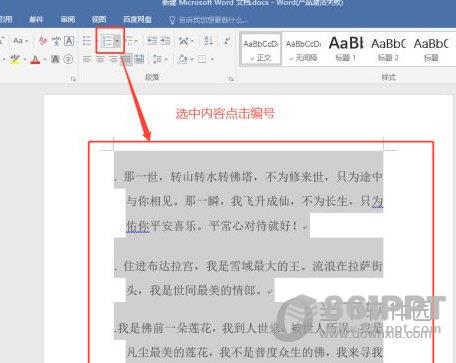Click the Bullets list icon
Screen dimensions: 456x363
point(87,41)
